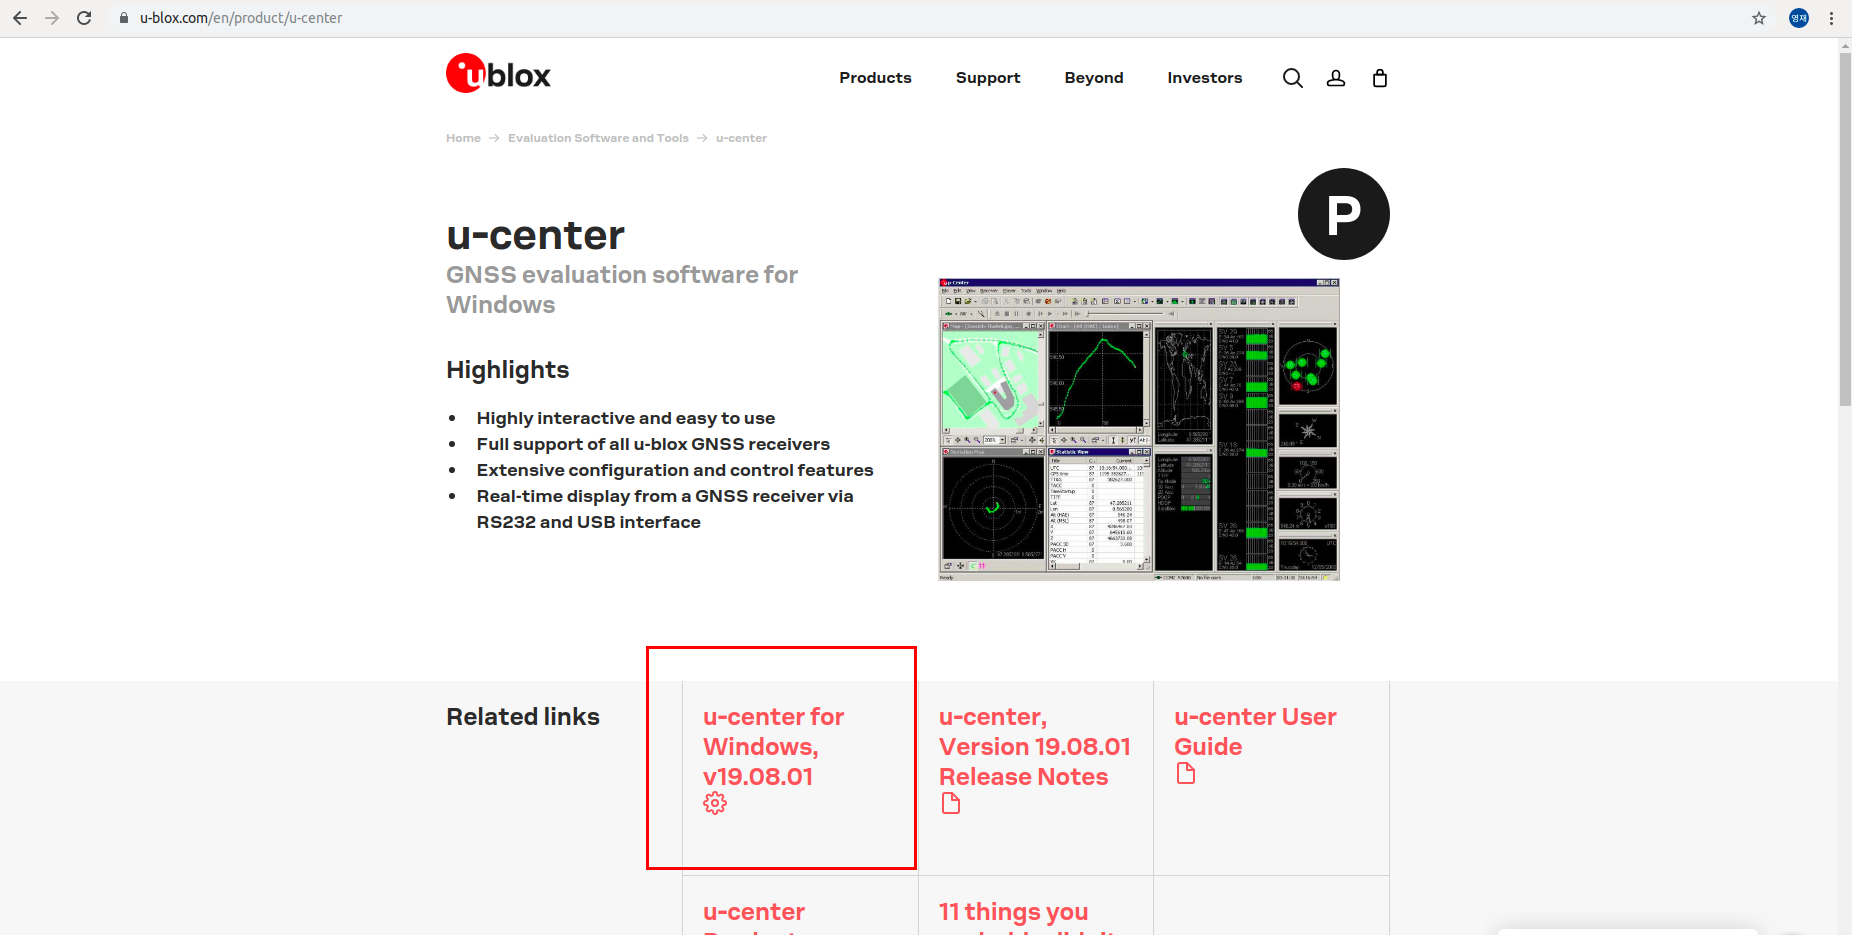Click the gear icon under u-center for Windows
The height and width of the screenshot is (935, 1852).
click(x=715, y=803)
